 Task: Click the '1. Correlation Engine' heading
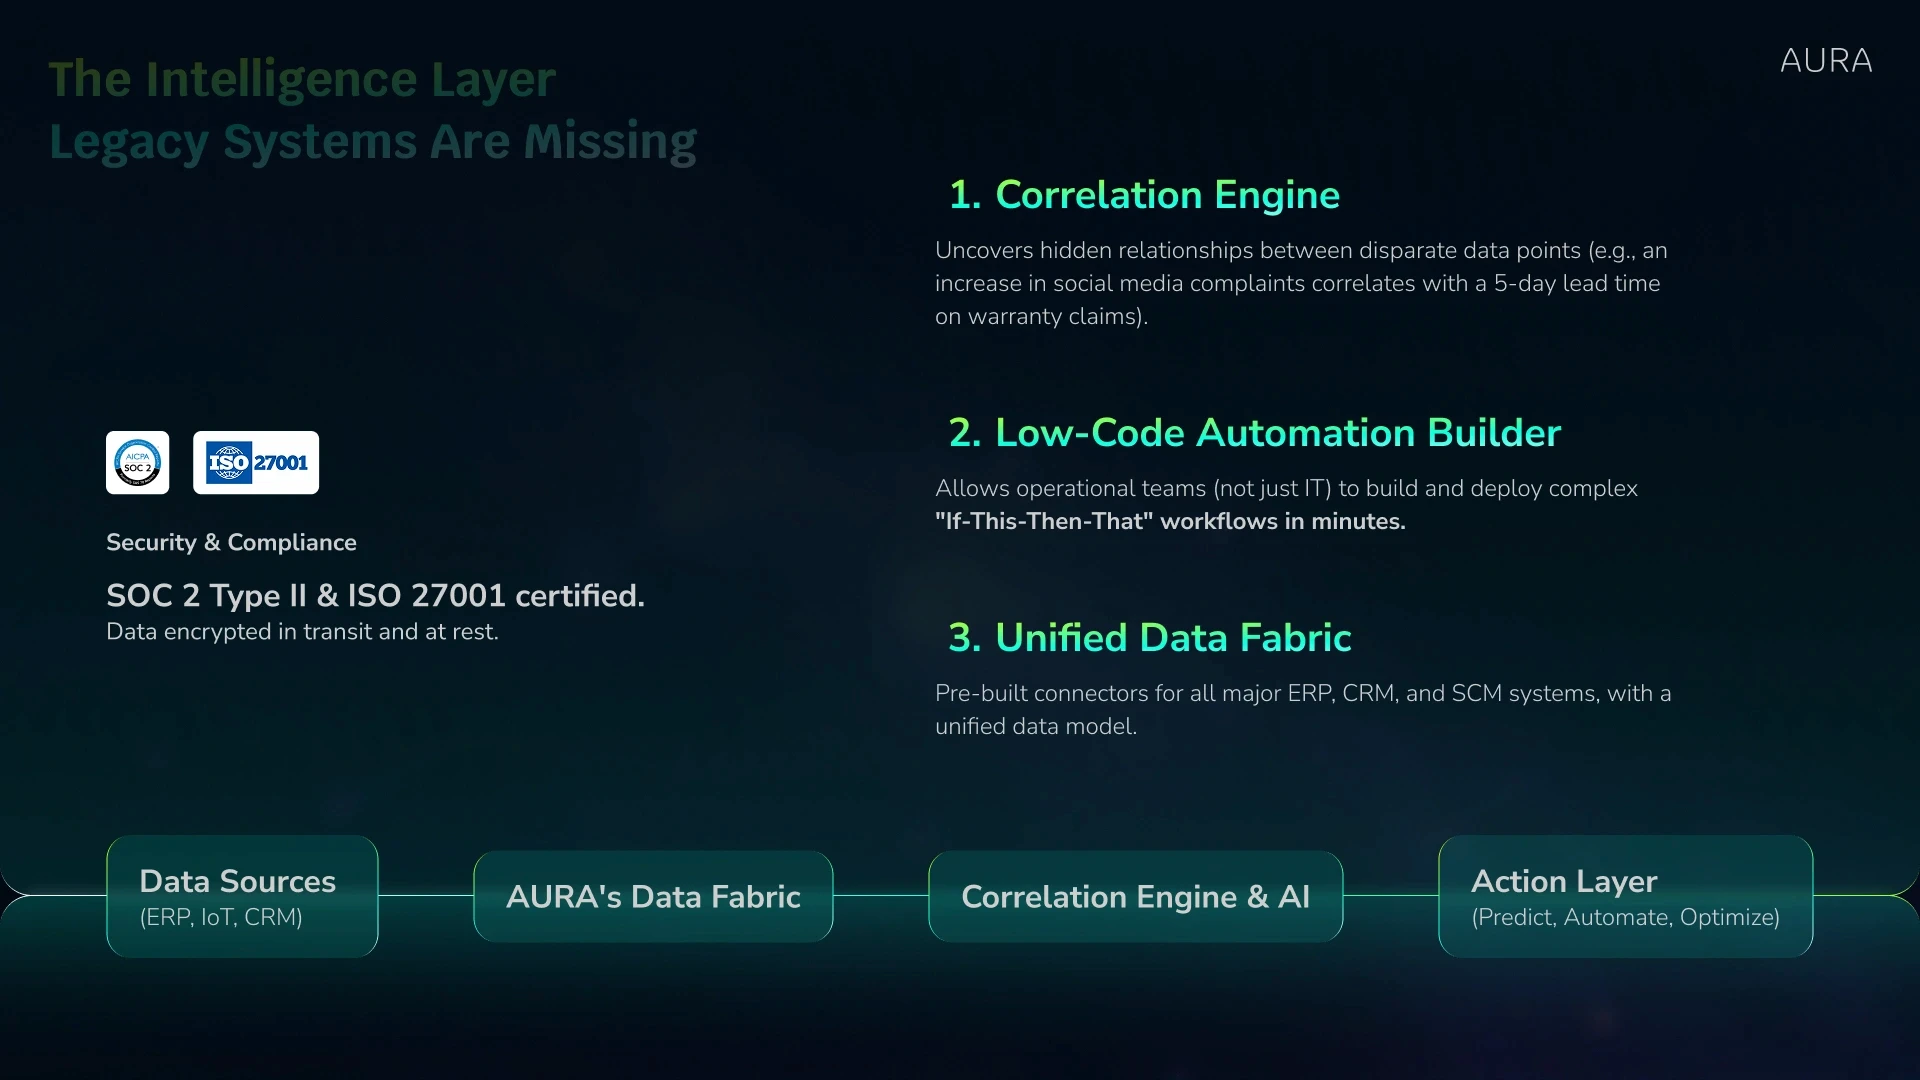(1144, 195)
